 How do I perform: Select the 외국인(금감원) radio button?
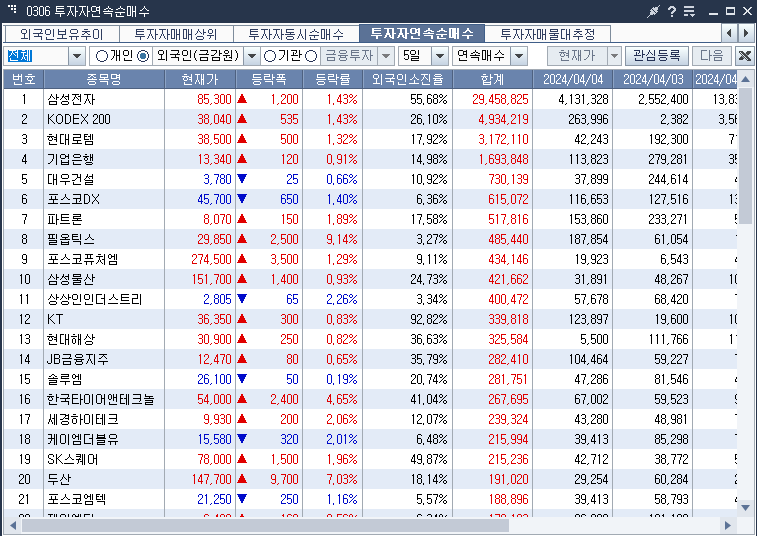coord(143,56)
